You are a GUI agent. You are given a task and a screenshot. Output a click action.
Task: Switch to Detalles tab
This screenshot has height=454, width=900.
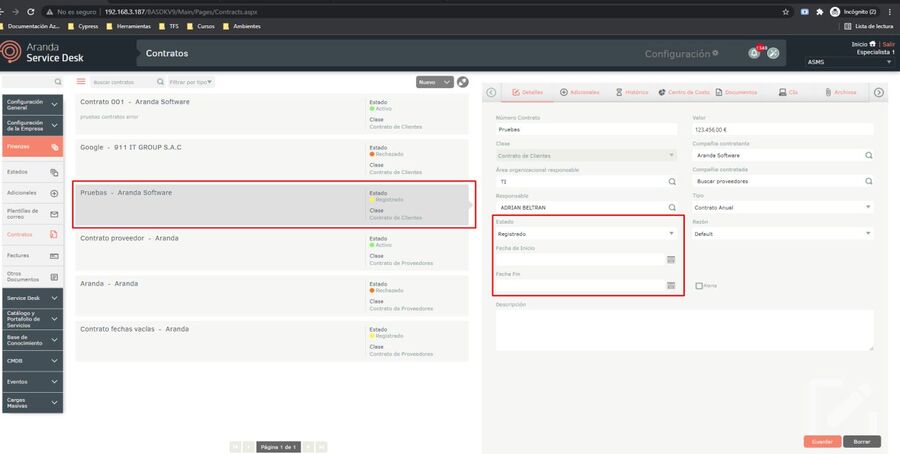(x=527, y=92)
